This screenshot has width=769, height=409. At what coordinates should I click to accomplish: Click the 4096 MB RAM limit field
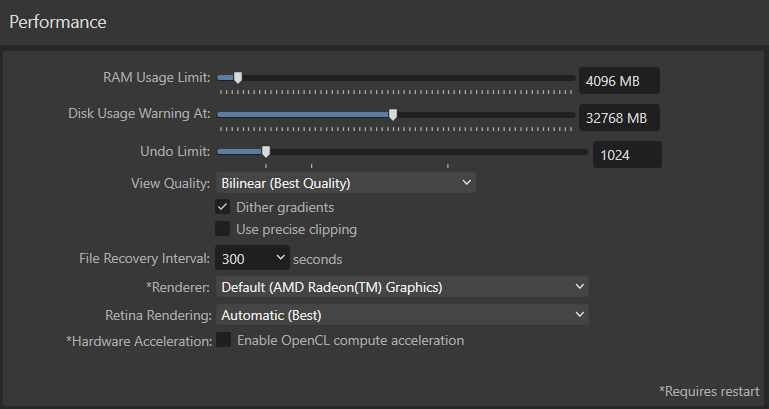[619, 80]
